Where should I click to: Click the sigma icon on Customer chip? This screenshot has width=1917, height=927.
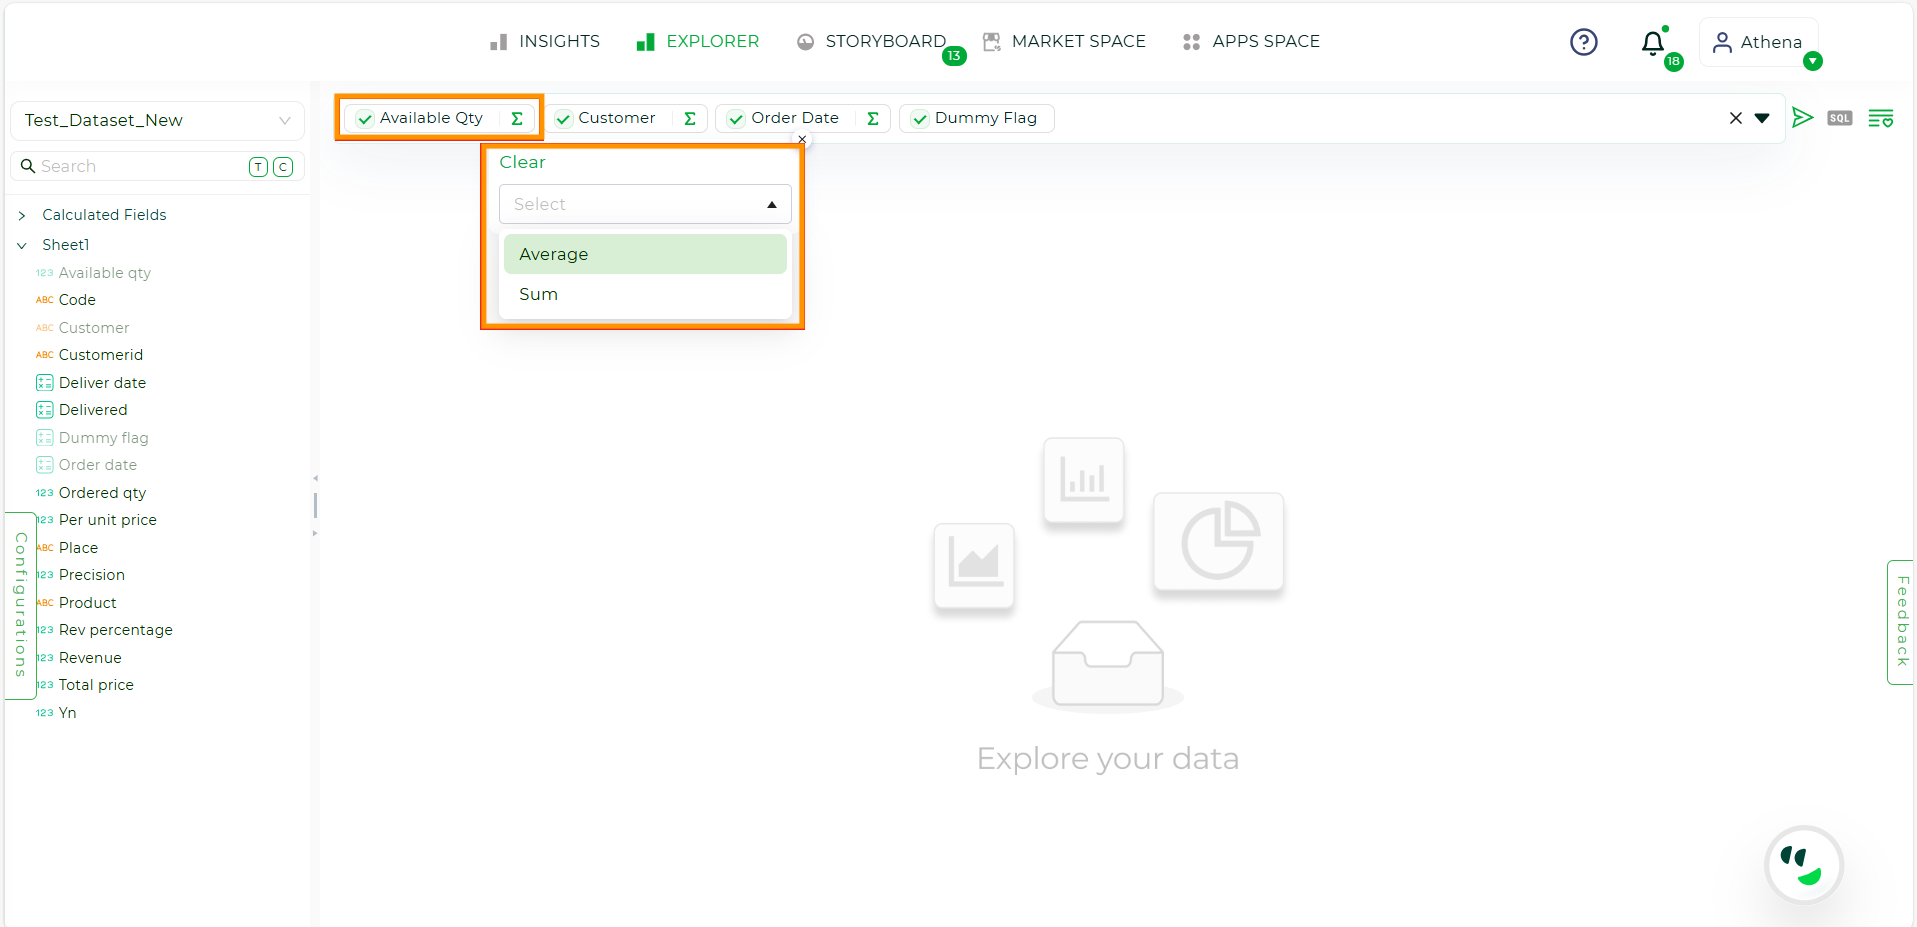click(689, 118)
